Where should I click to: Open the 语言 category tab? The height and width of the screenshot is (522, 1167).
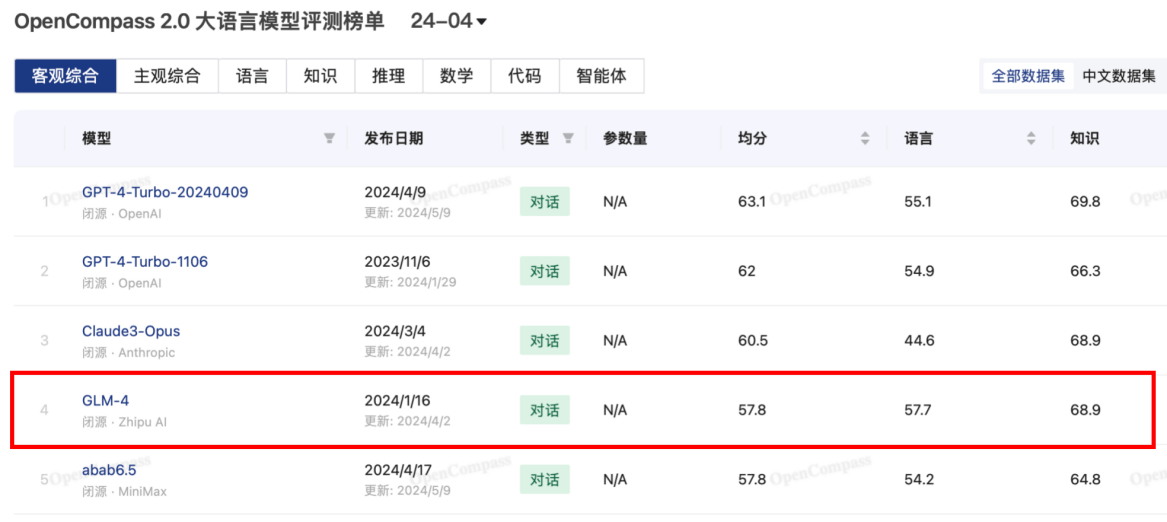tap(252, 76)
